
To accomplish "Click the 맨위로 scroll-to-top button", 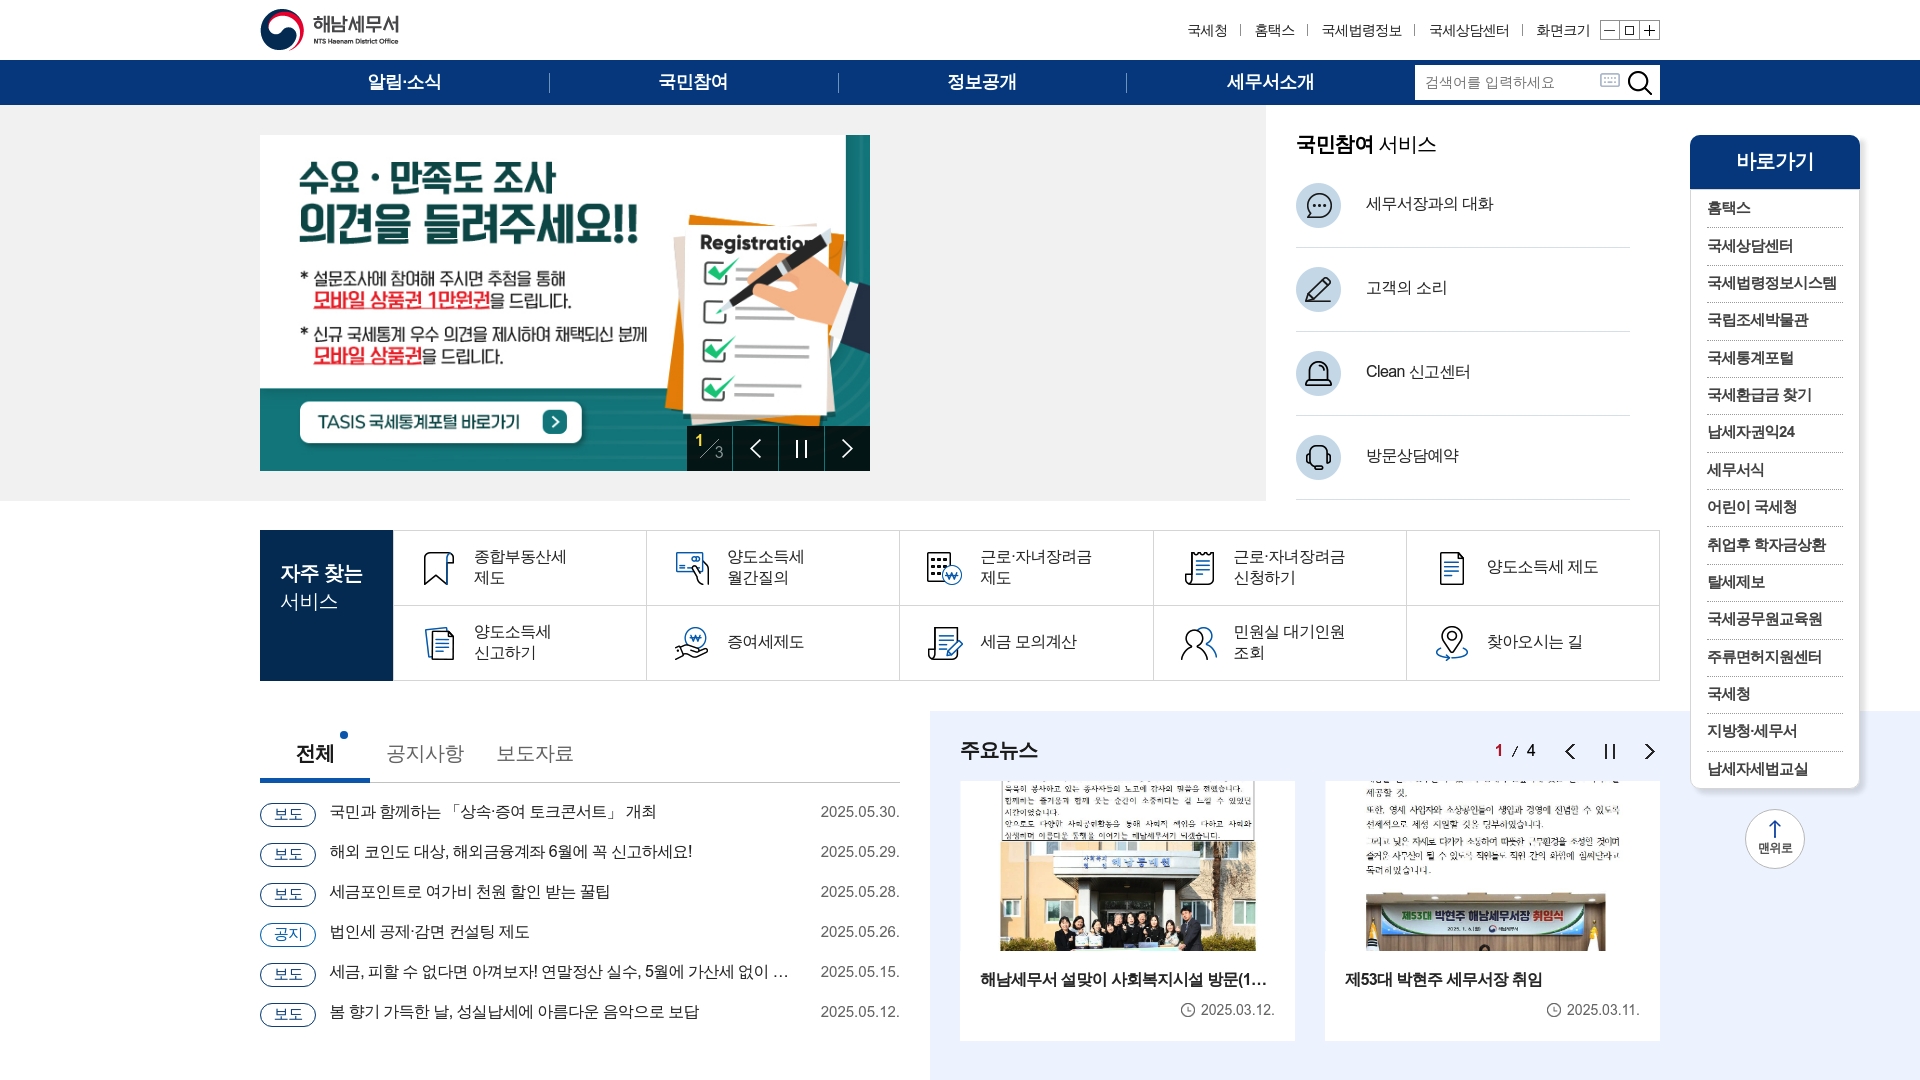I will pos(1774,839).
